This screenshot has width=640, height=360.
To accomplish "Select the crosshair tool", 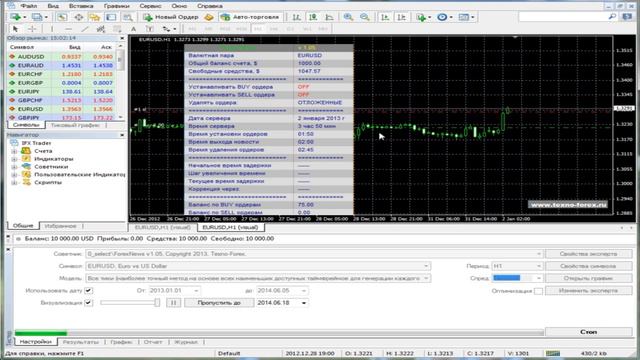I will pyautogui.click(x=32, y=29).
